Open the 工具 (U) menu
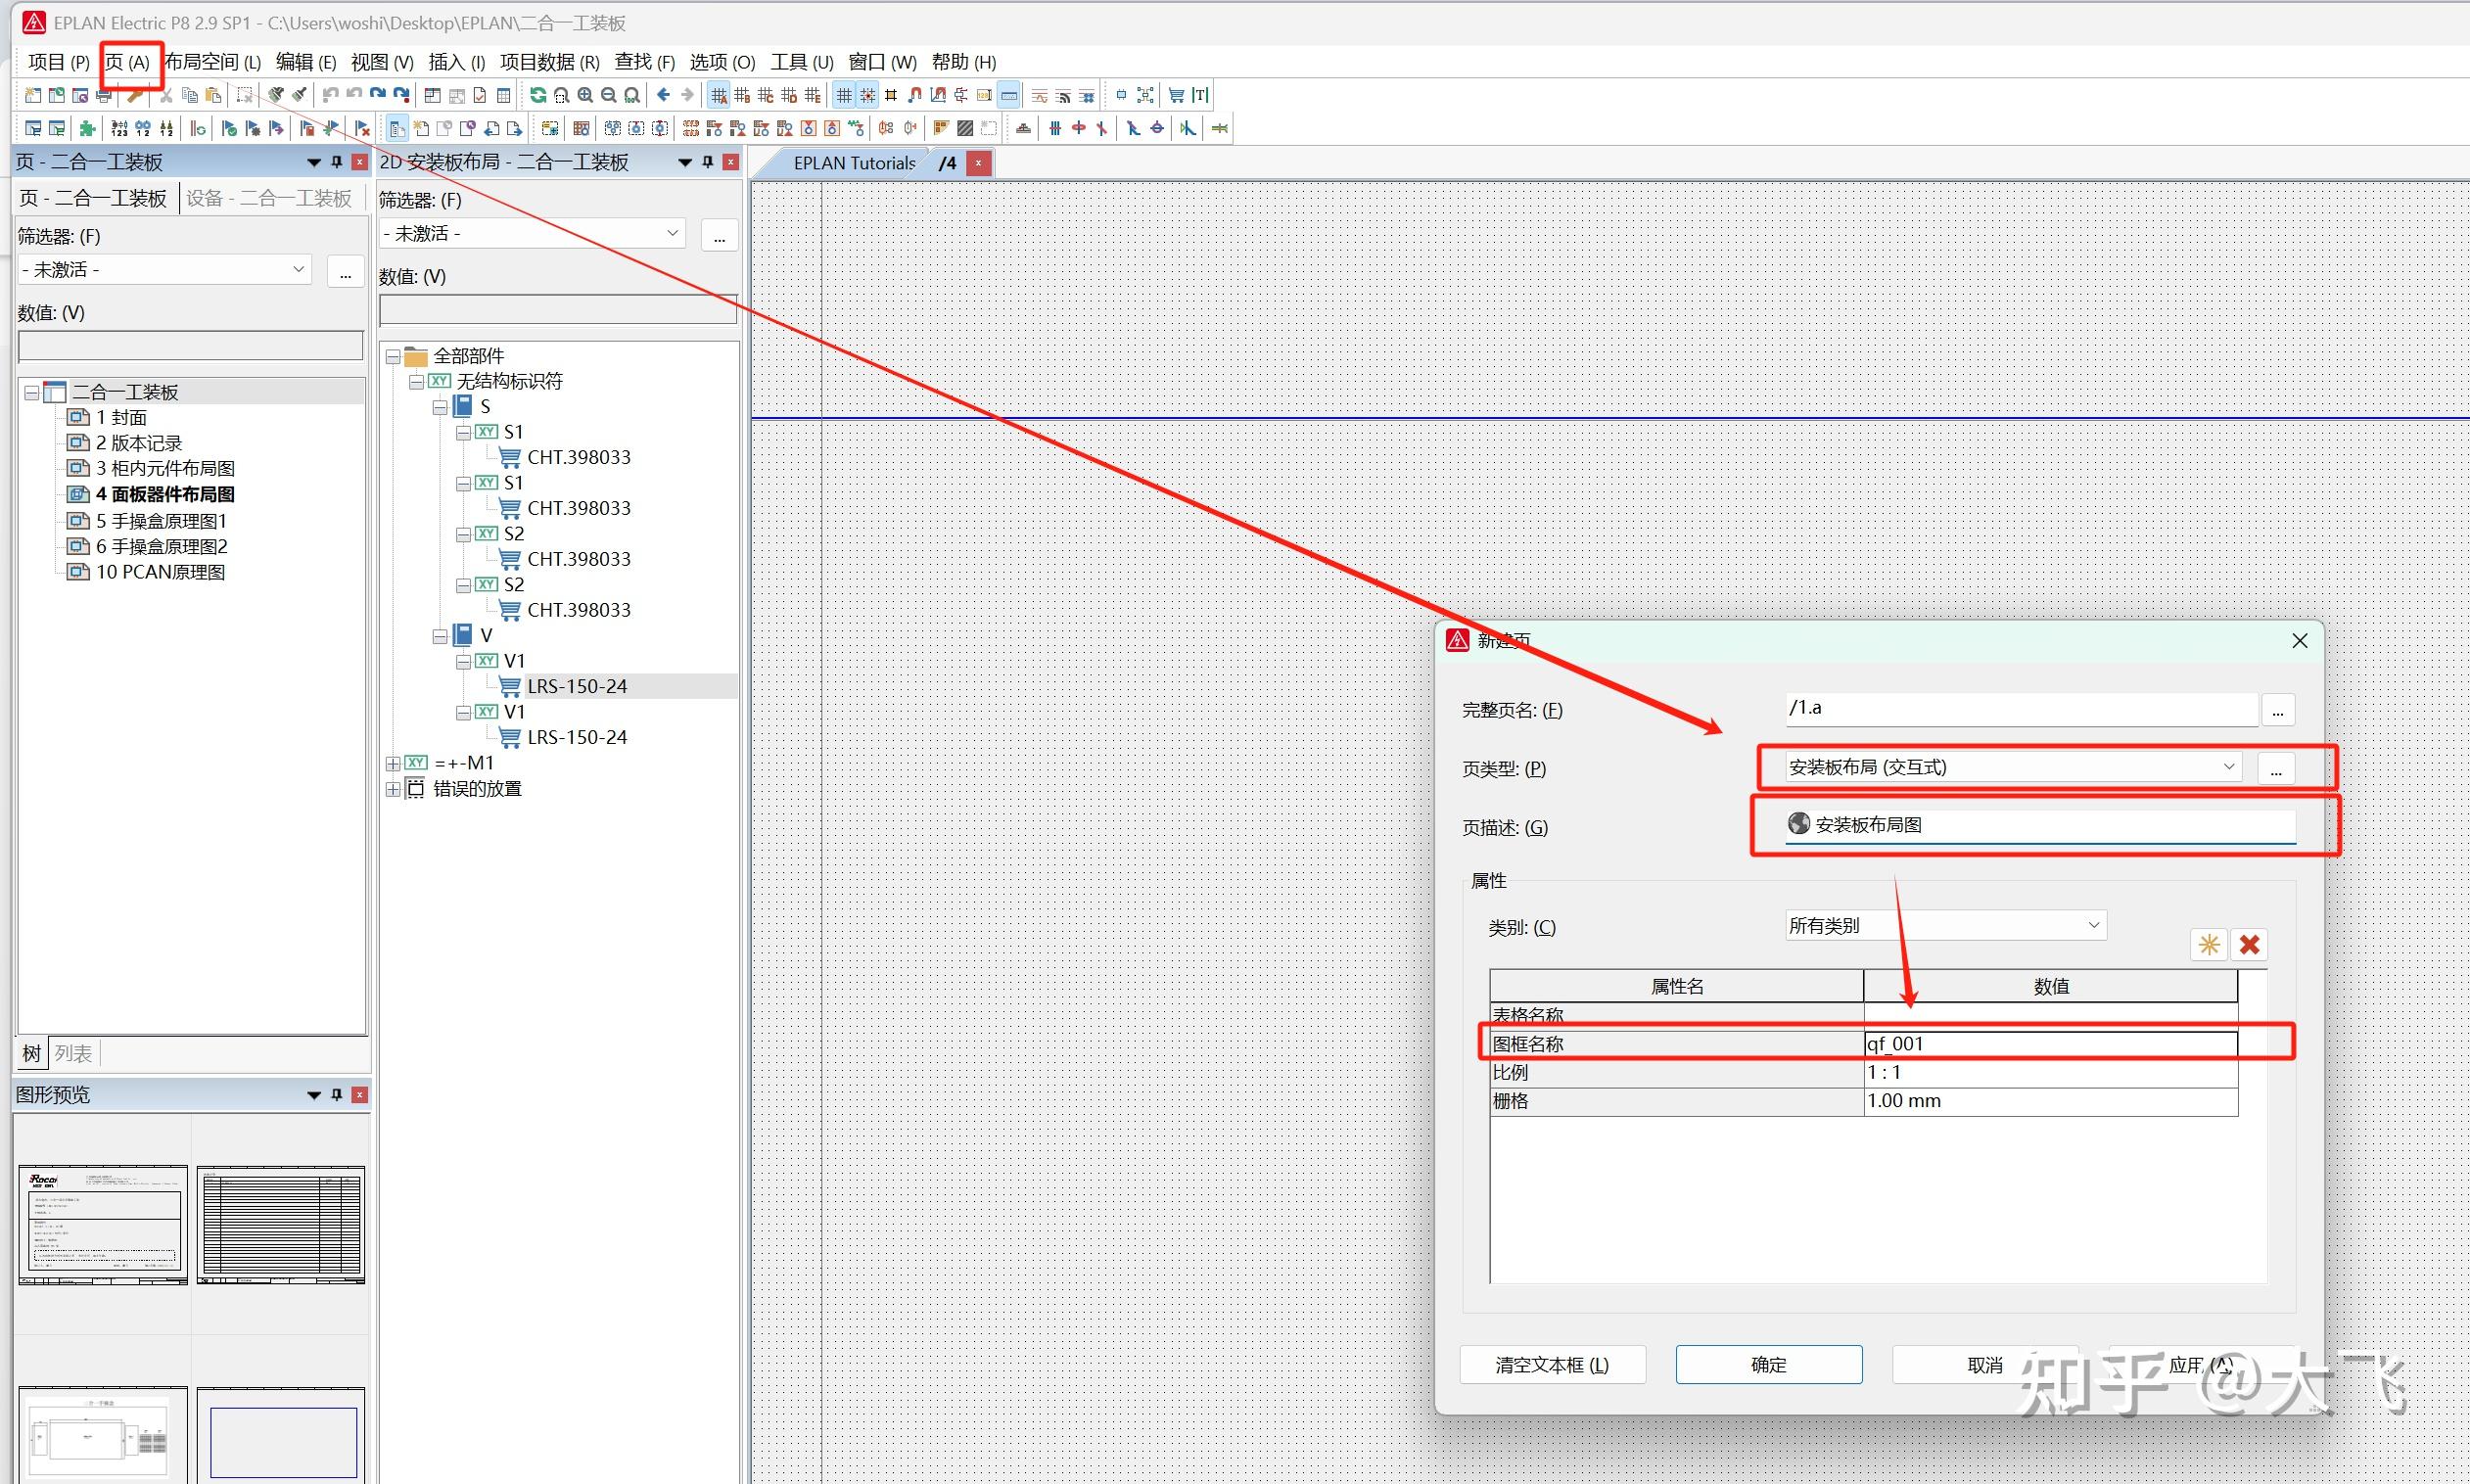 click(802, 62)
